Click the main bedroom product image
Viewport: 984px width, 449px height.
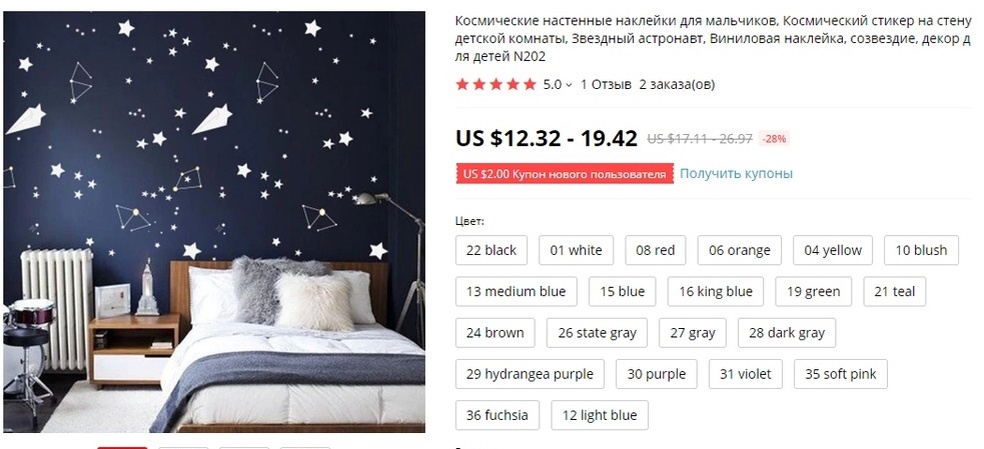214,222
